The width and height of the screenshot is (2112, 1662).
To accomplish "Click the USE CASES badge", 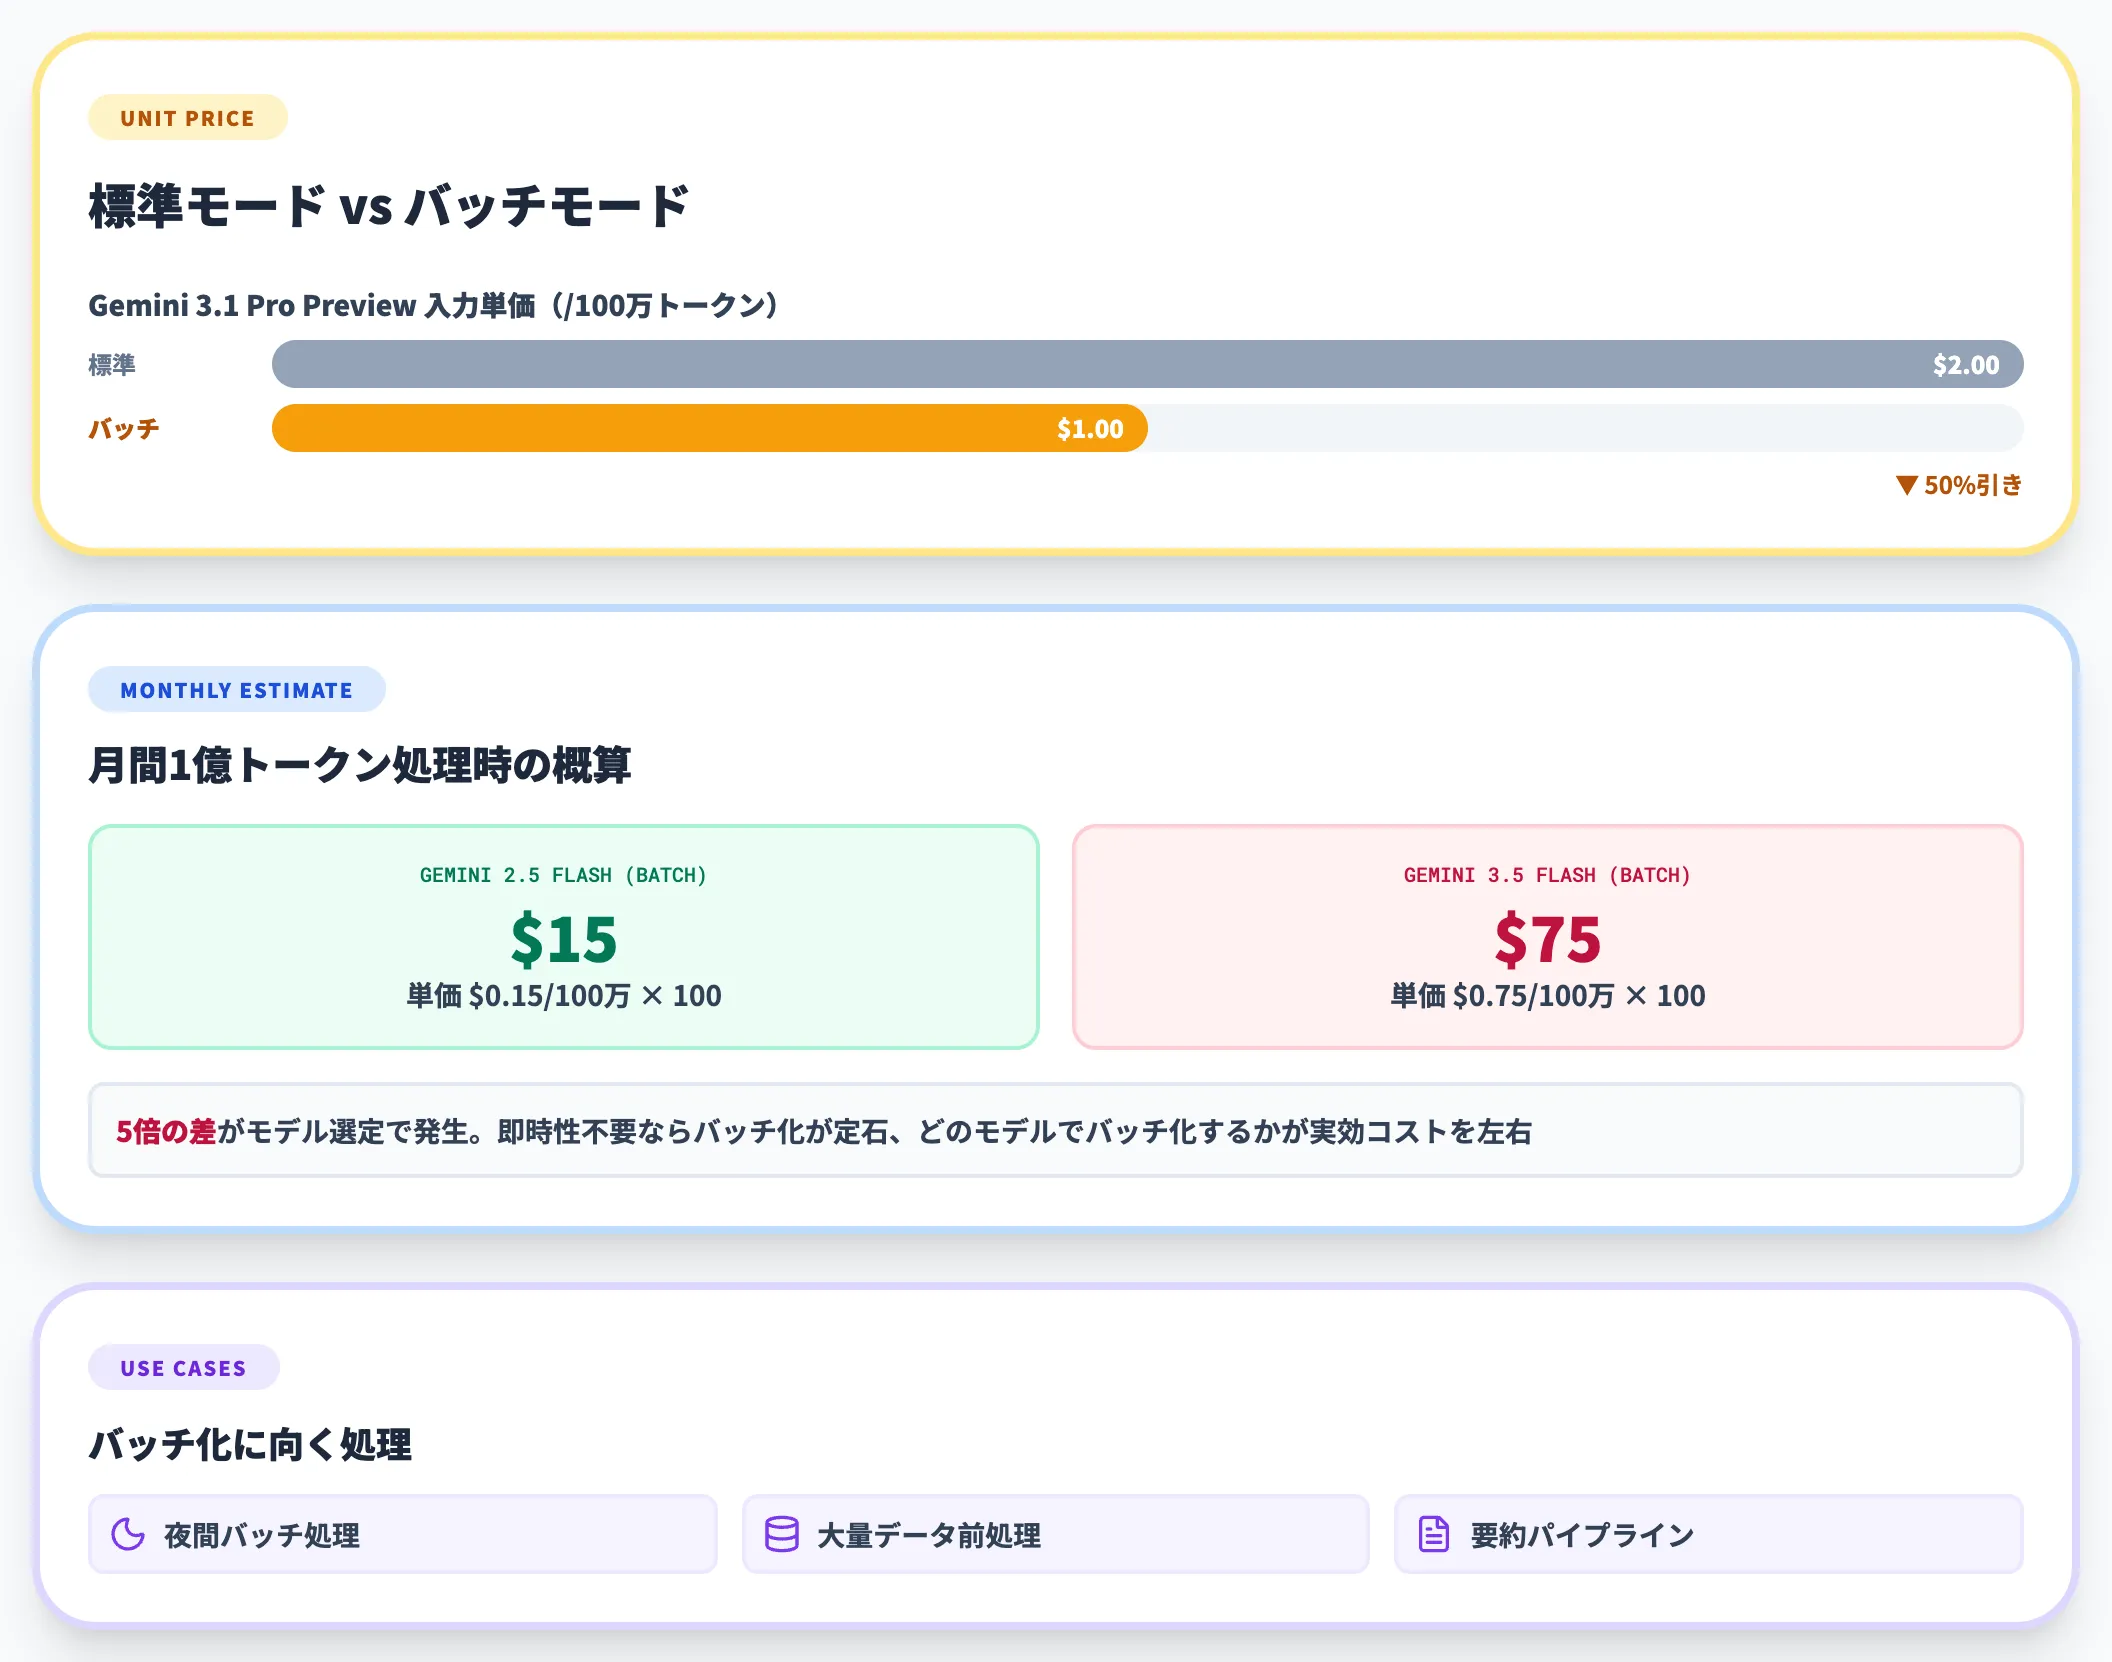I will pos(184,1368).
